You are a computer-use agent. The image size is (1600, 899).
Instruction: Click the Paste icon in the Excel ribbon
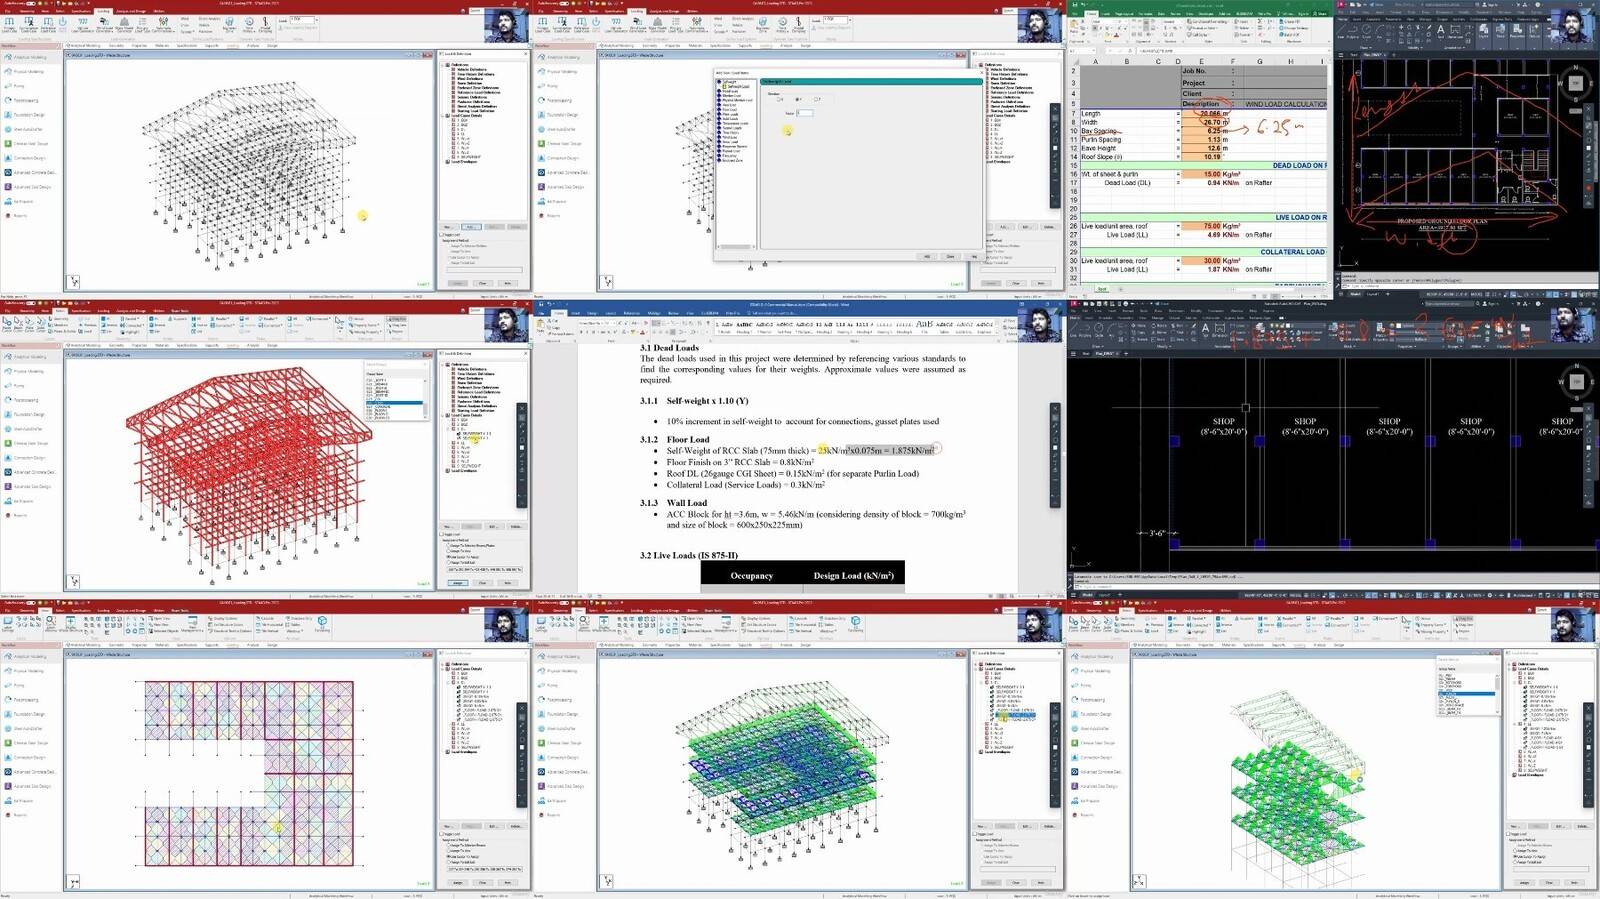1075,26
